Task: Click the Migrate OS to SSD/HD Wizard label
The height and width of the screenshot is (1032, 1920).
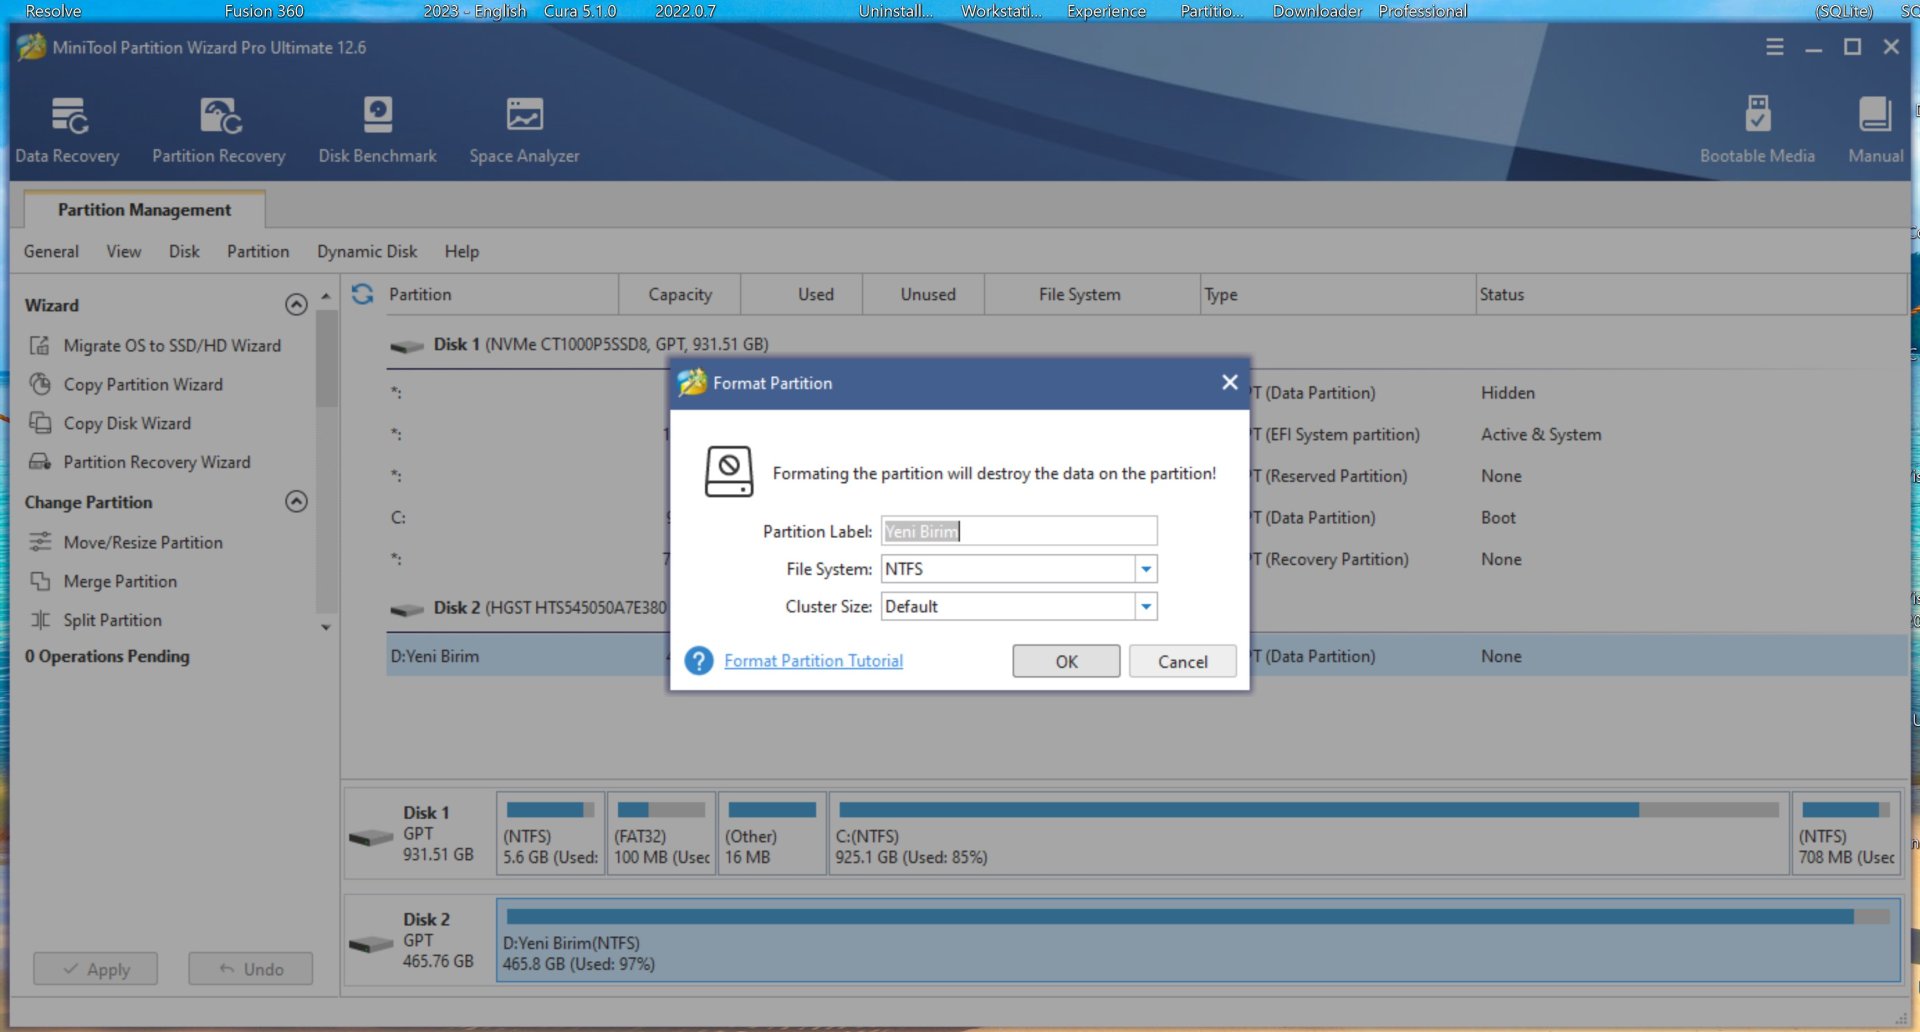Action: pyautogui.click(x=172, y=345)
